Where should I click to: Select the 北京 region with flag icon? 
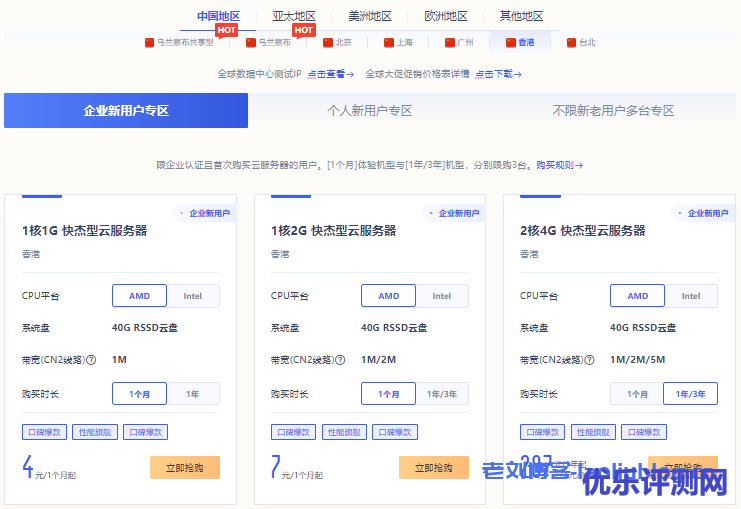(x=336, y=42)
